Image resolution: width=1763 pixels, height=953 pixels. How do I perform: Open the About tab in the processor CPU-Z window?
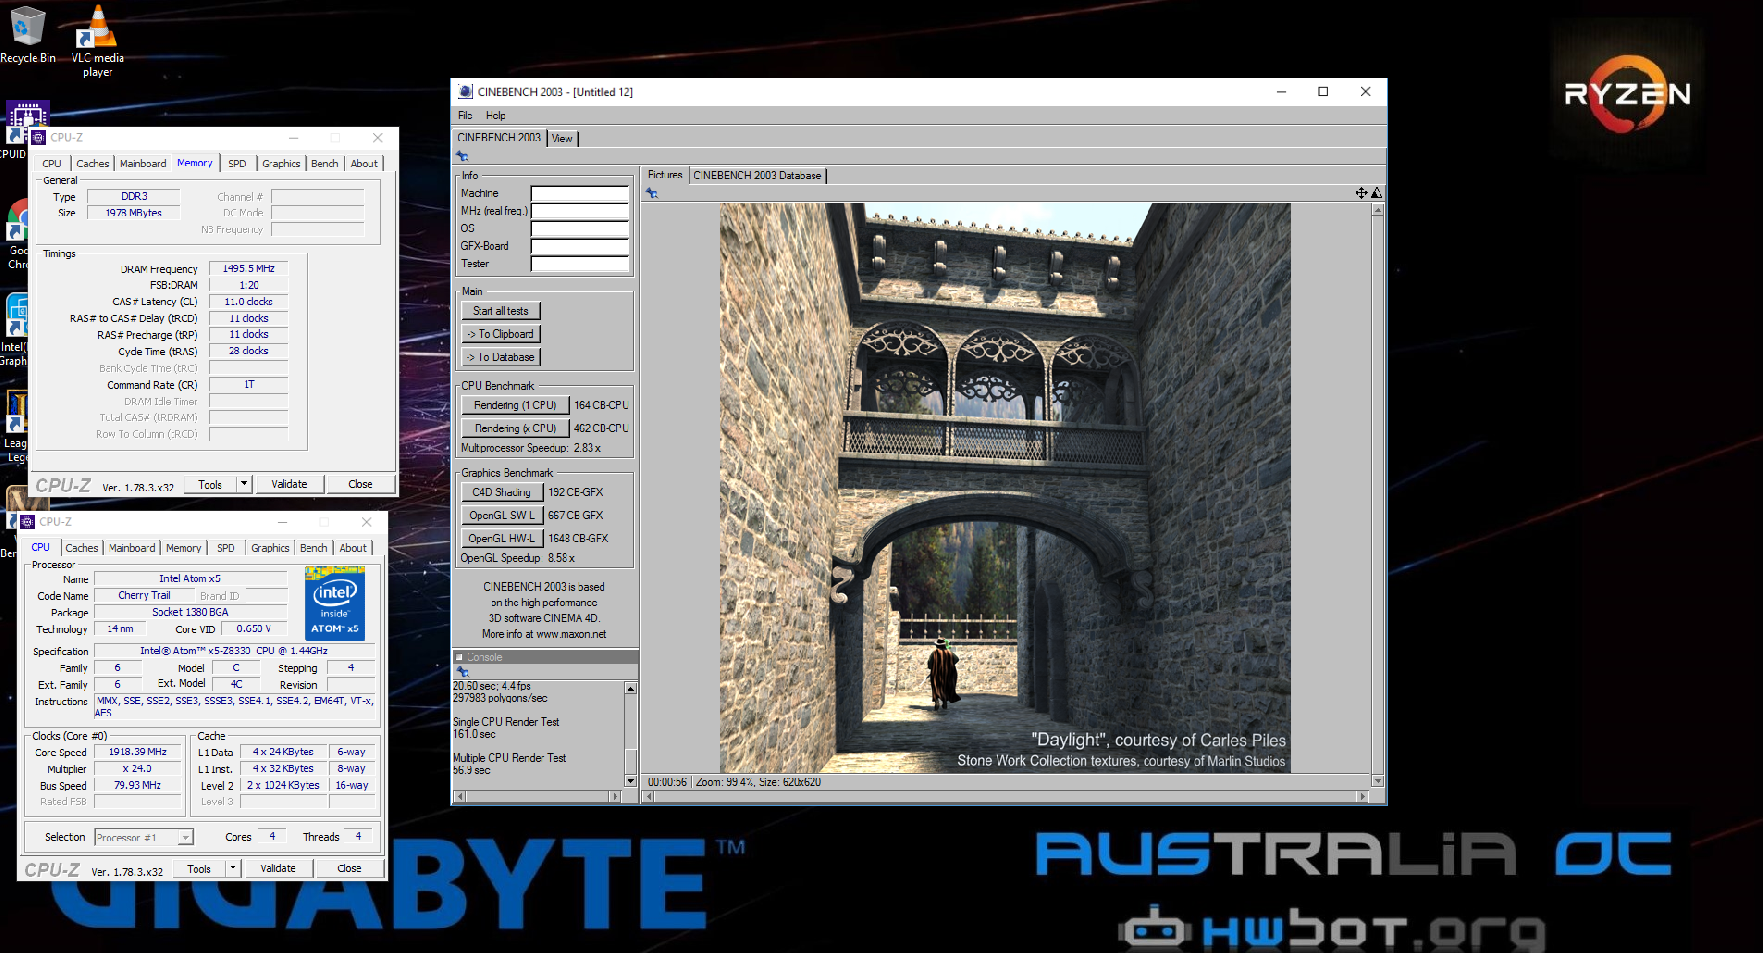point(353,548)
